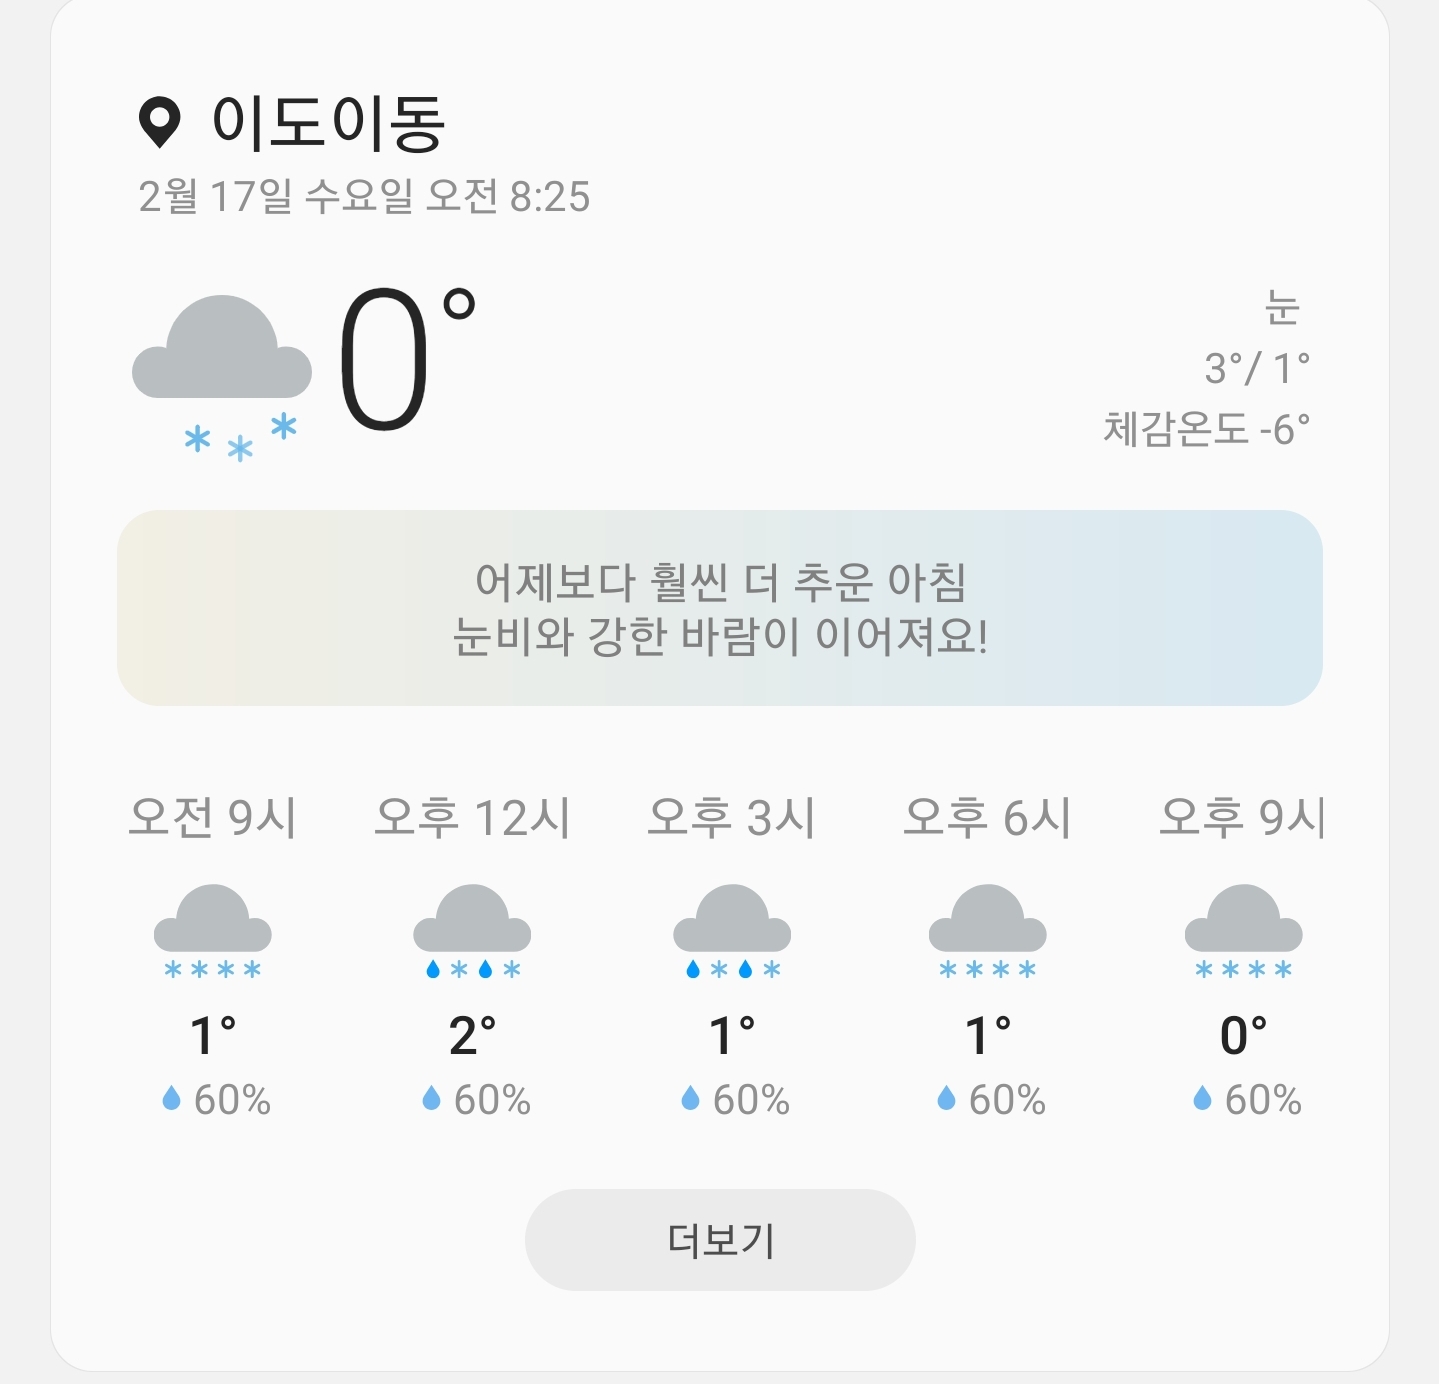Viewport: 1439px width, 1384px height.
Task: Tap the 오후 9시 precipitation droplet icon
Action: [1203, 1099]
